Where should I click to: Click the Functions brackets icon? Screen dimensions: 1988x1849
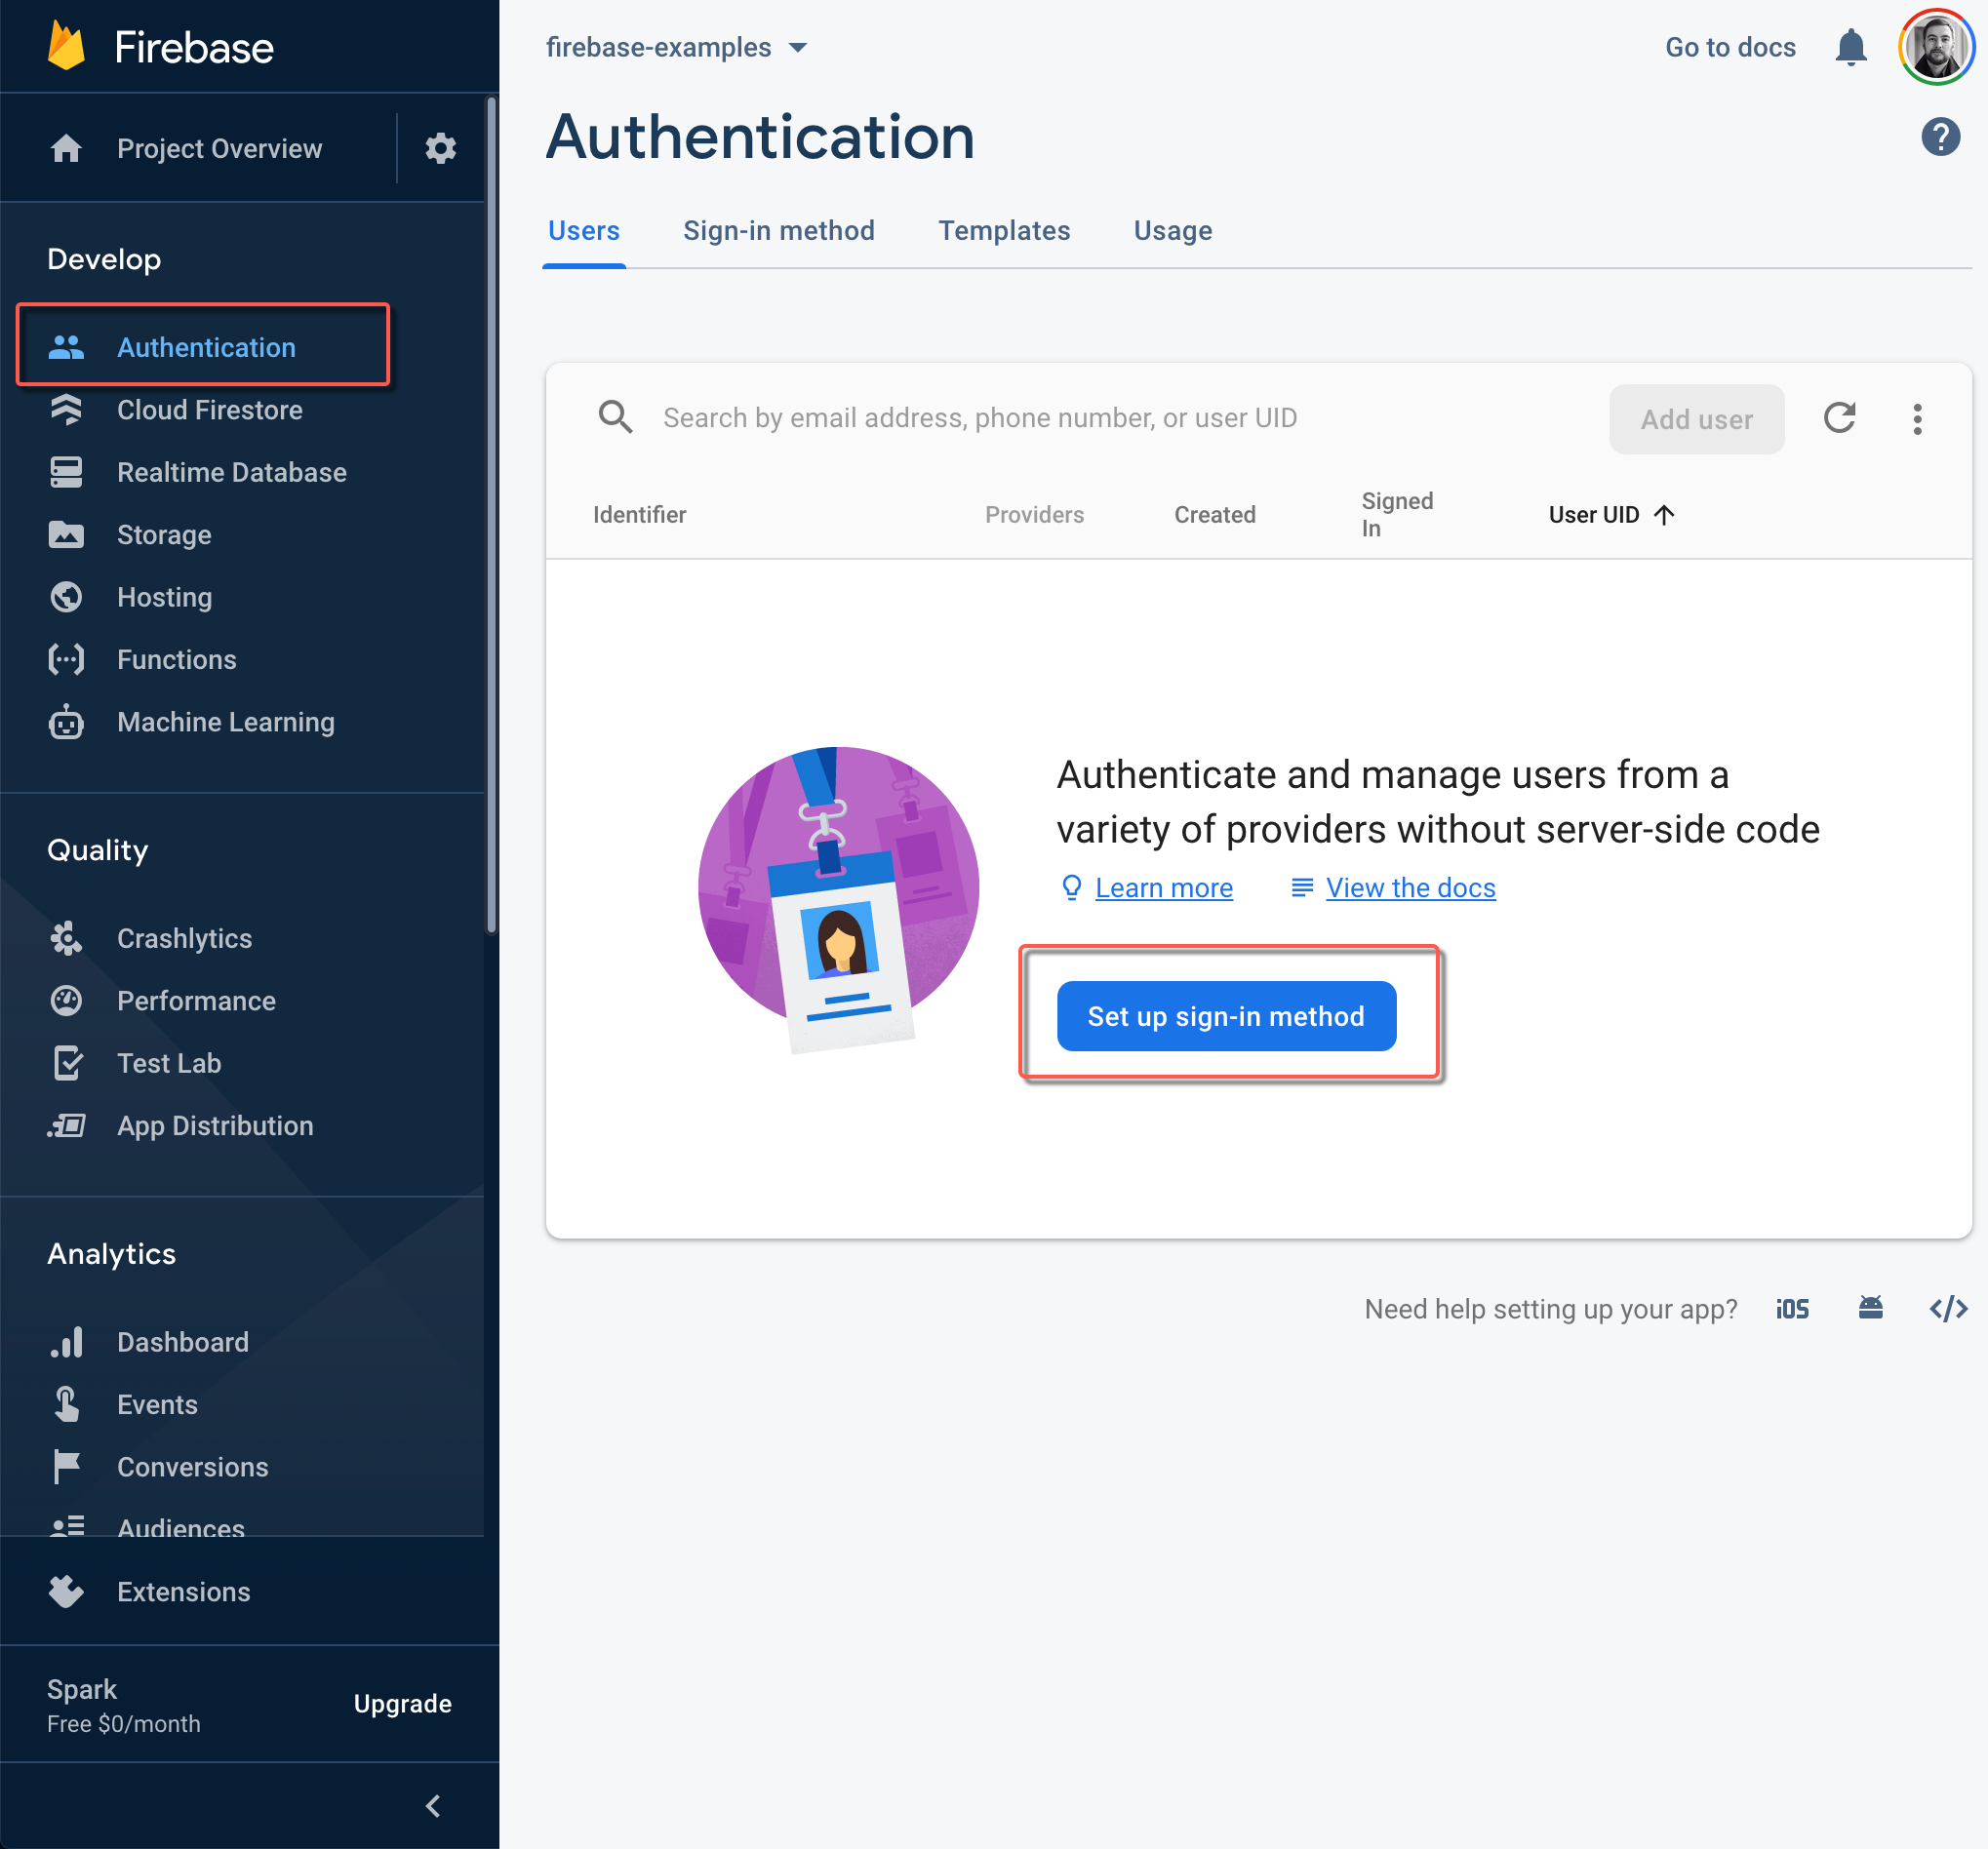click(66, 659)
